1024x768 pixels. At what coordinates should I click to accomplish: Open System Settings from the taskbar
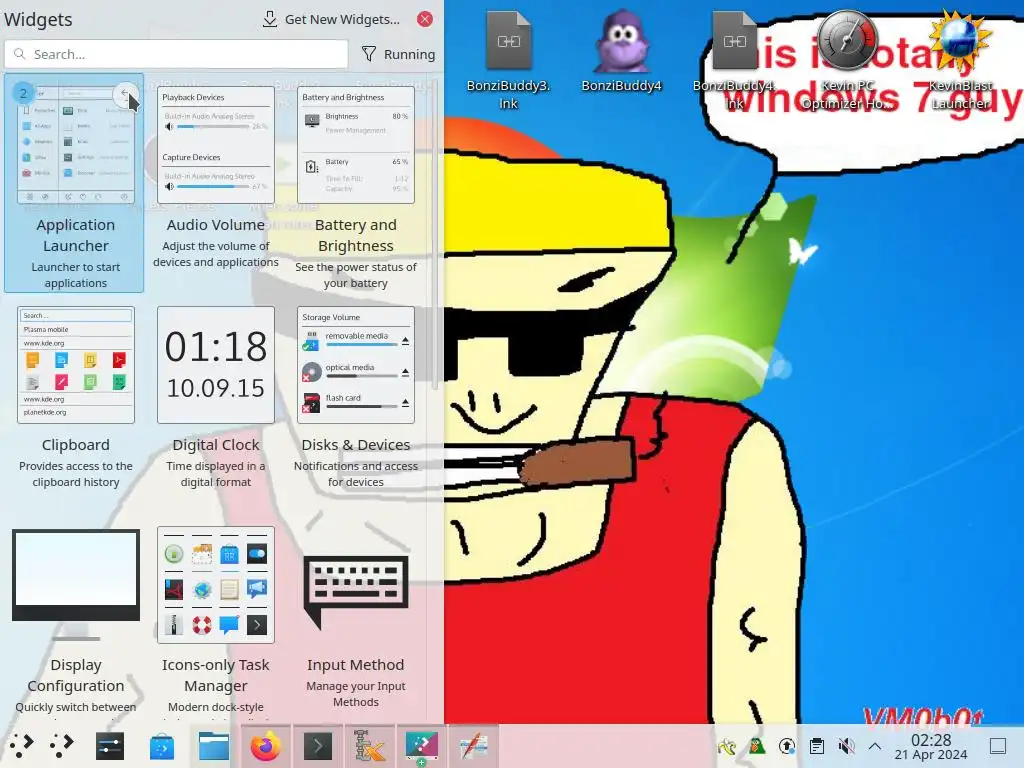point(110,746)
